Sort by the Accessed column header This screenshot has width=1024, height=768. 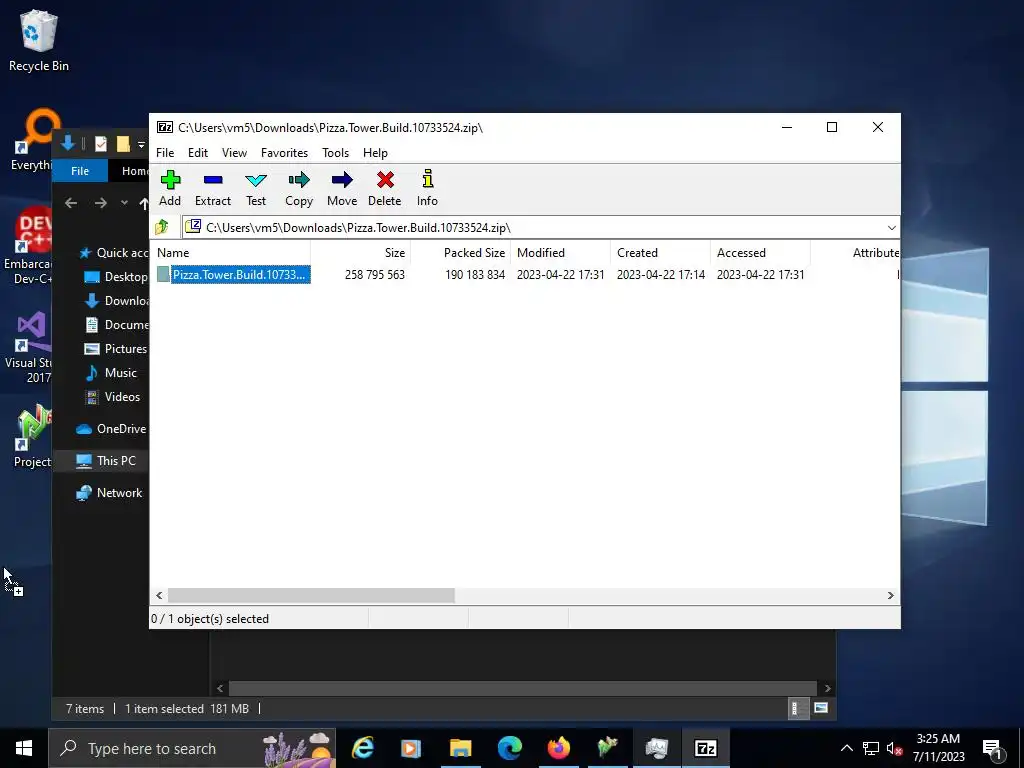(x=760, y=253)
